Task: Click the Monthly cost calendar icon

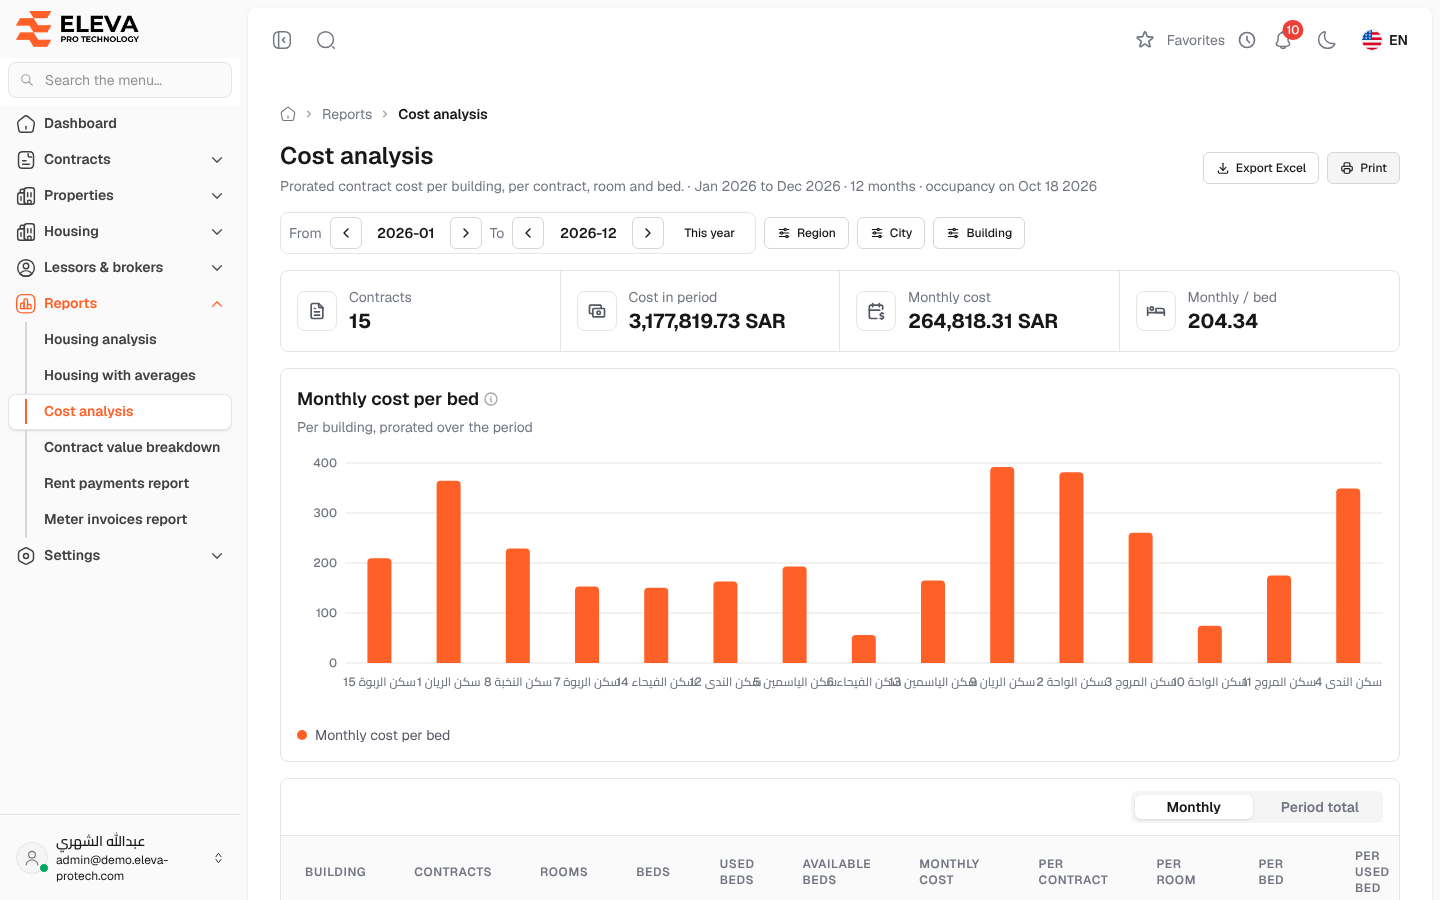Action: 876,311
